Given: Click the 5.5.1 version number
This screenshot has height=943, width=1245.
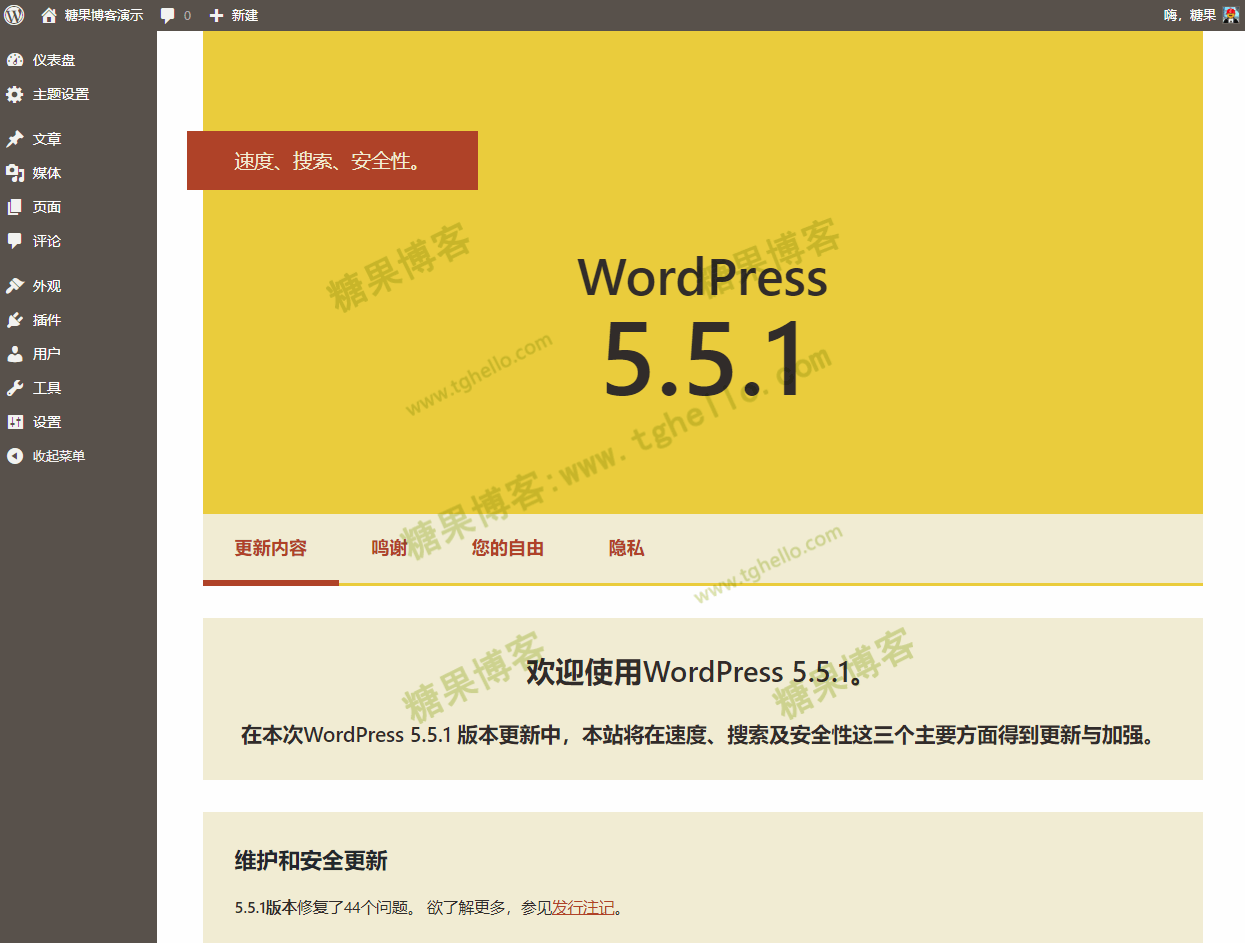Looking at the screenshot, I should [x=703, y=360].
